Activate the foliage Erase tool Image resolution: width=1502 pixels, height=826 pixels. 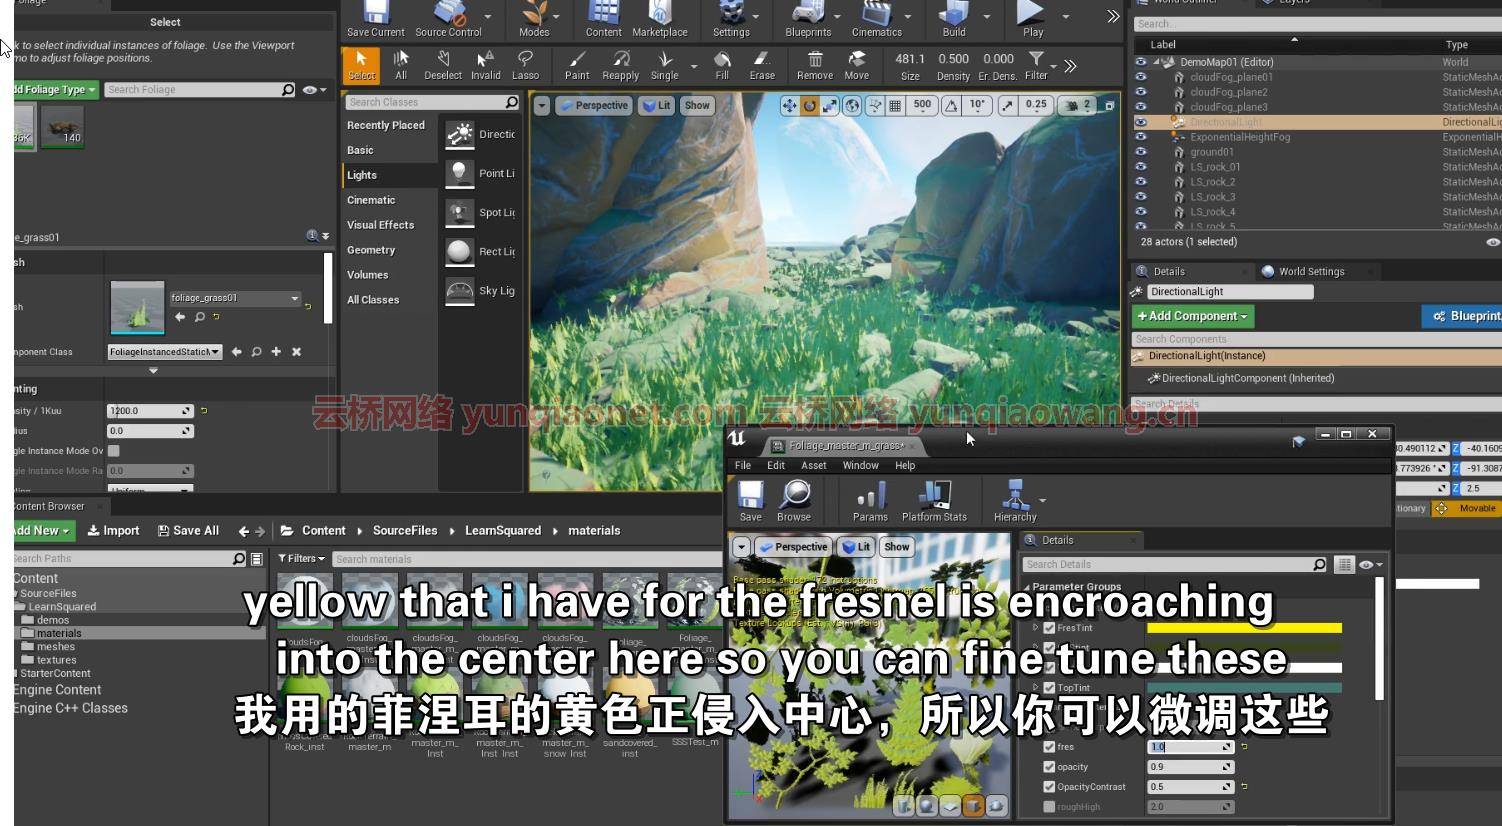pyautogui.click(x=762, y=65)
